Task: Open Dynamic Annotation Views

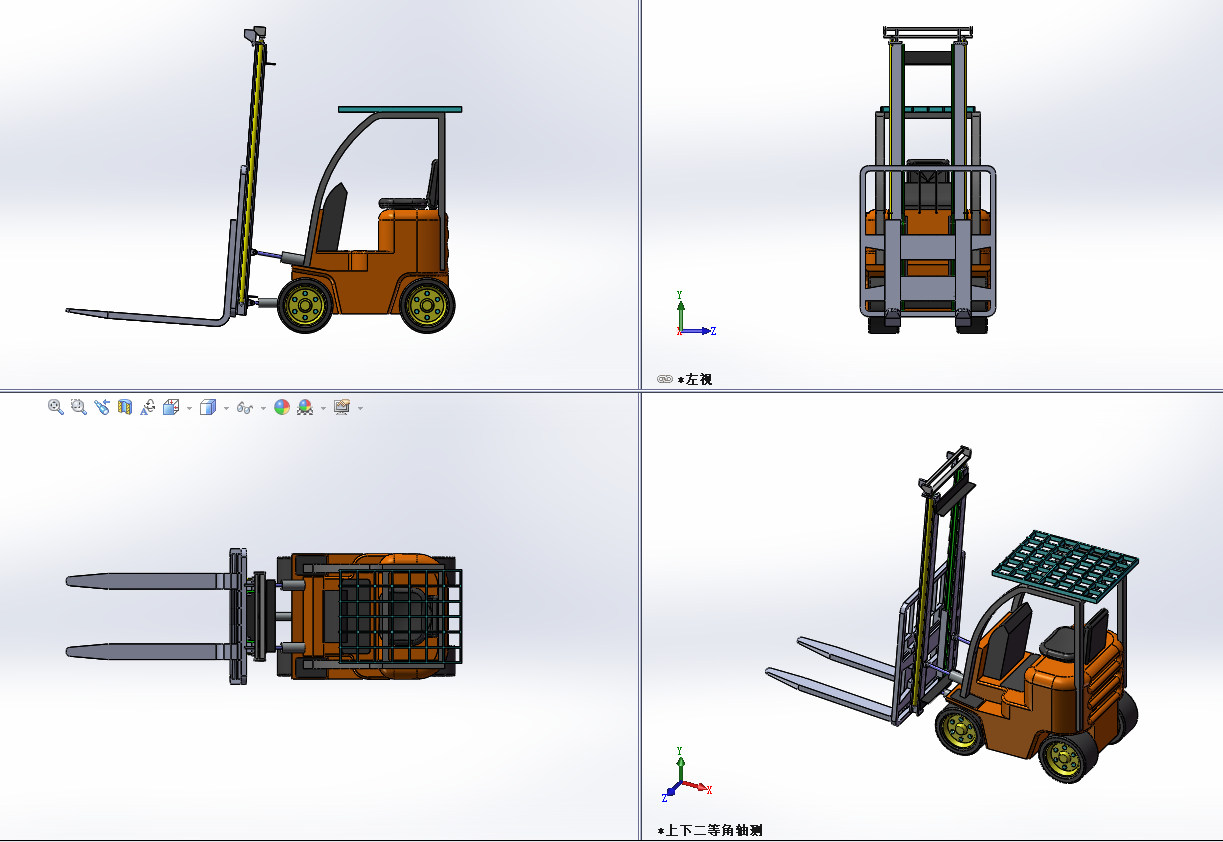Action: point(148,407)
